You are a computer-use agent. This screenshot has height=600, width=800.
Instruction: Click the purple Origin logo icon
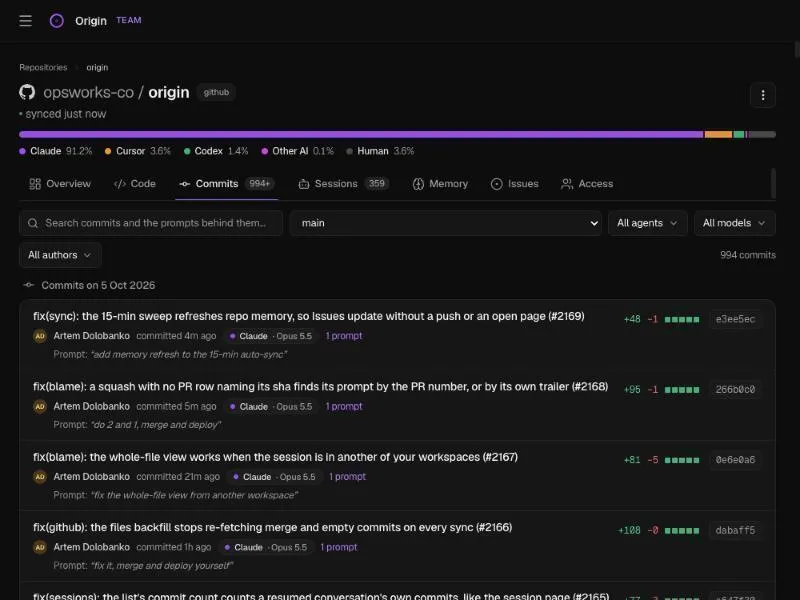(57, 20)
